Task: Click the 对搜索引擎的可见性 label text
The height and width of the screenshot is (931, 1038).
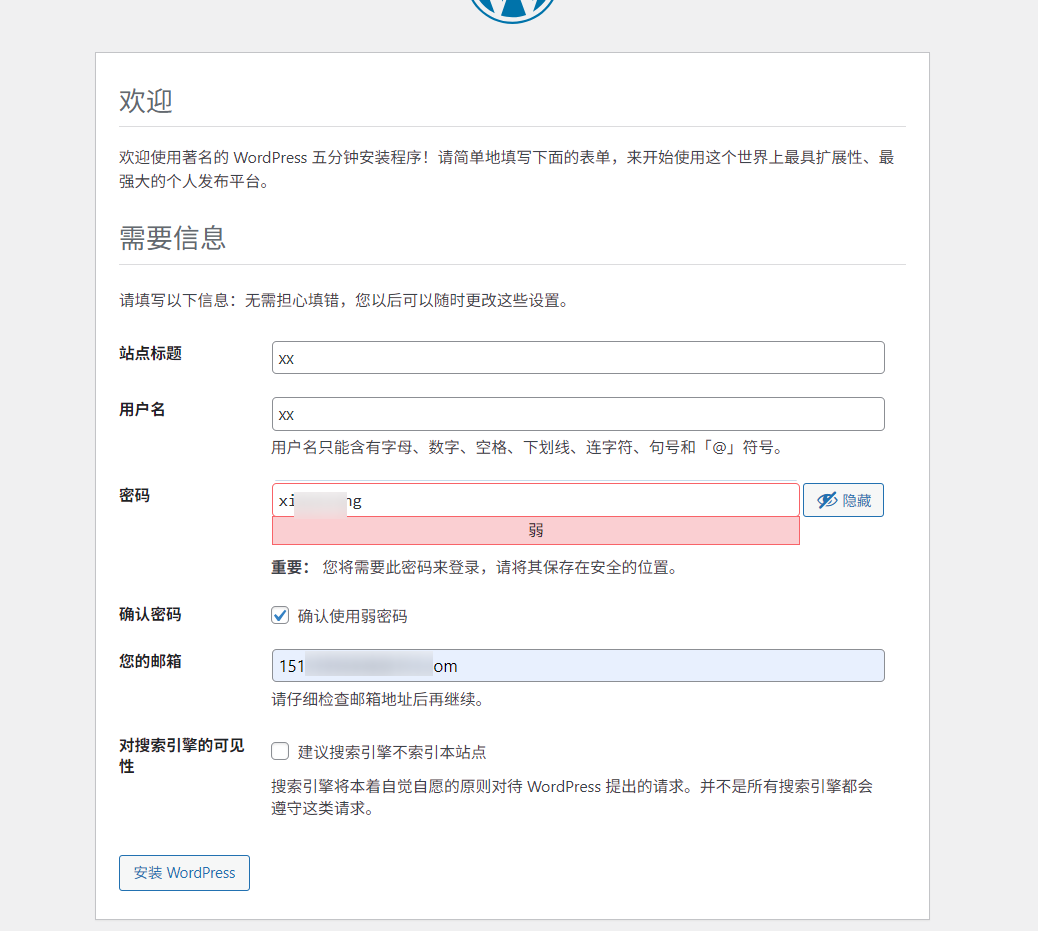Action: [x=182, y=756]
